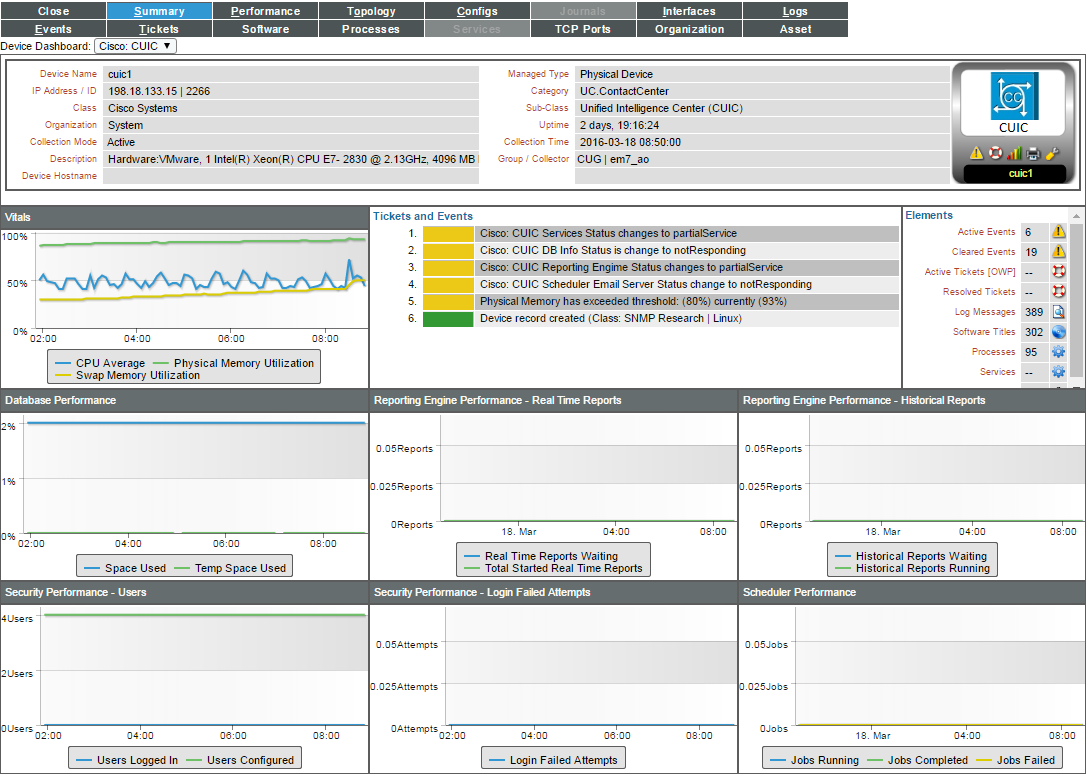Screen dimensions: 1086x775
Task: View the Processes tab
Action: tap(371, 29)
